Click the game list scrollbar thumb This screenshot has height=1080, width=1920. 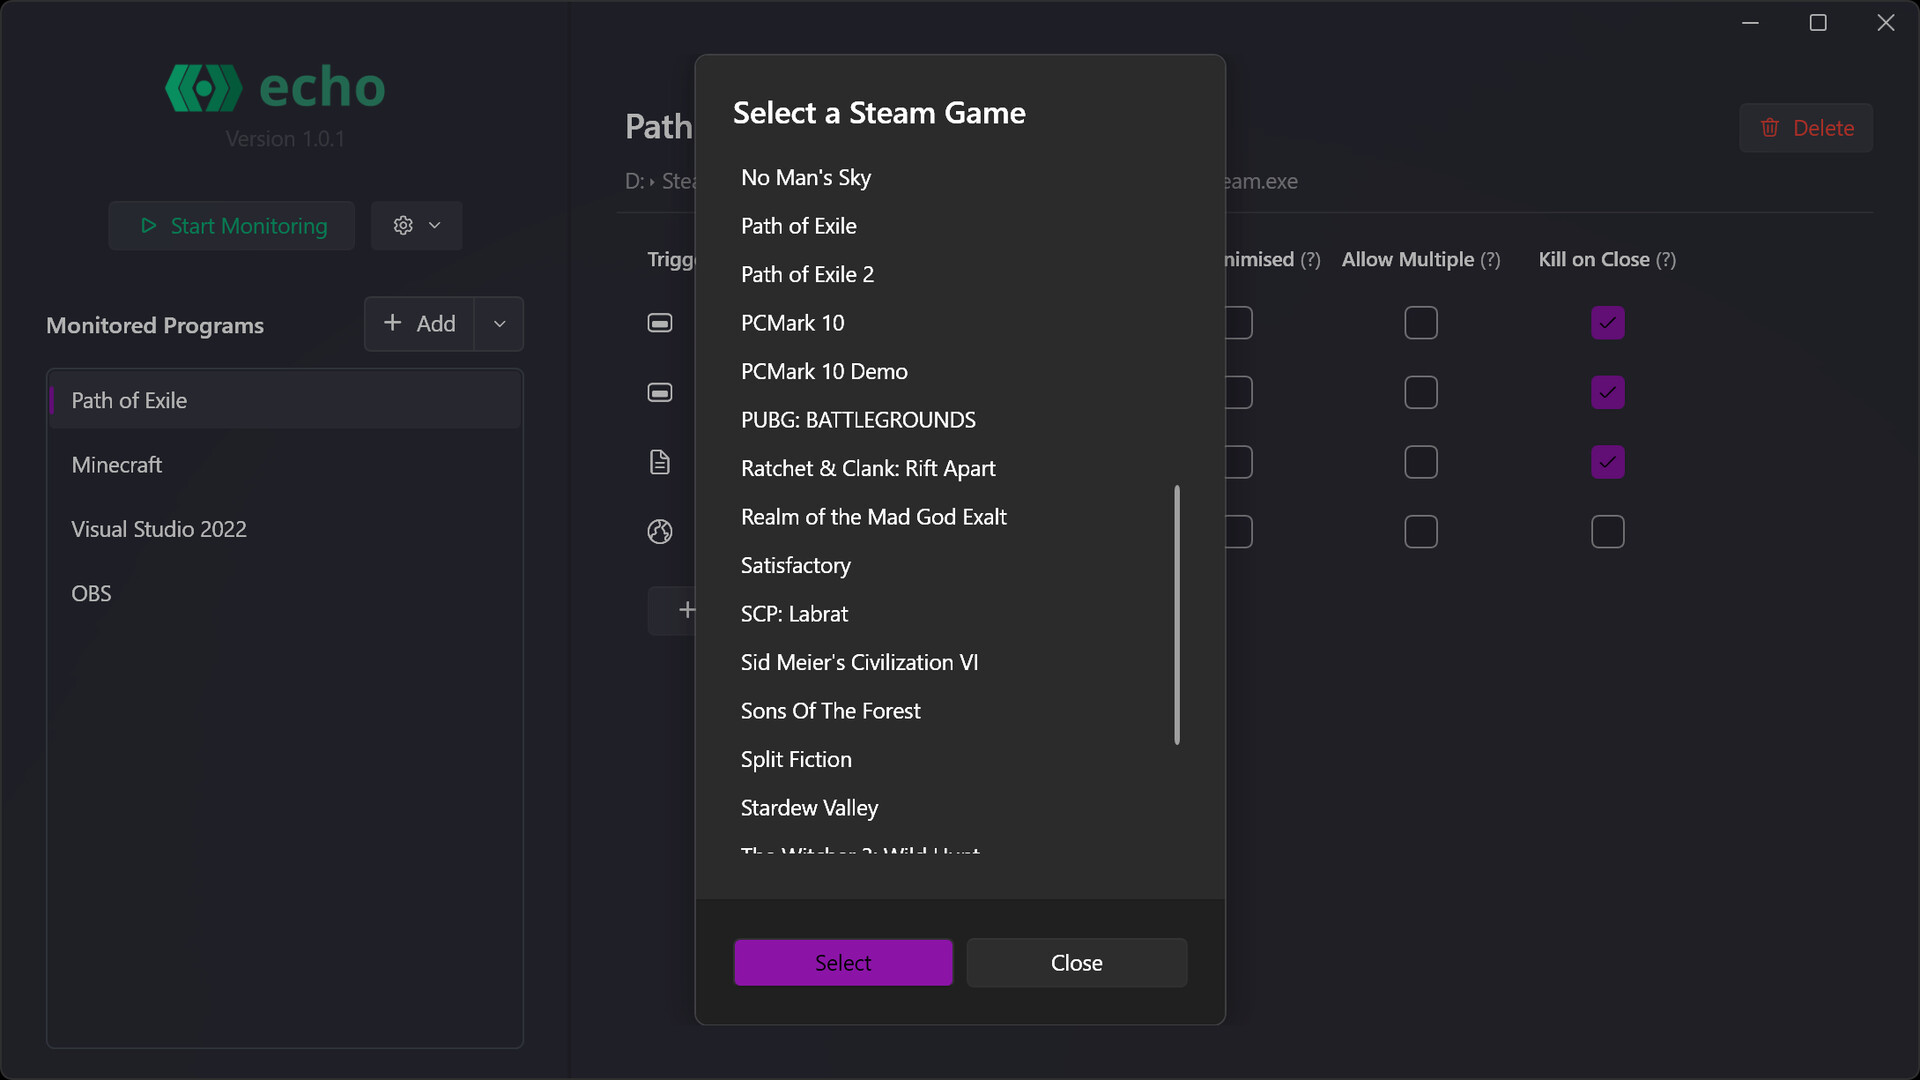pos(1177,615)
